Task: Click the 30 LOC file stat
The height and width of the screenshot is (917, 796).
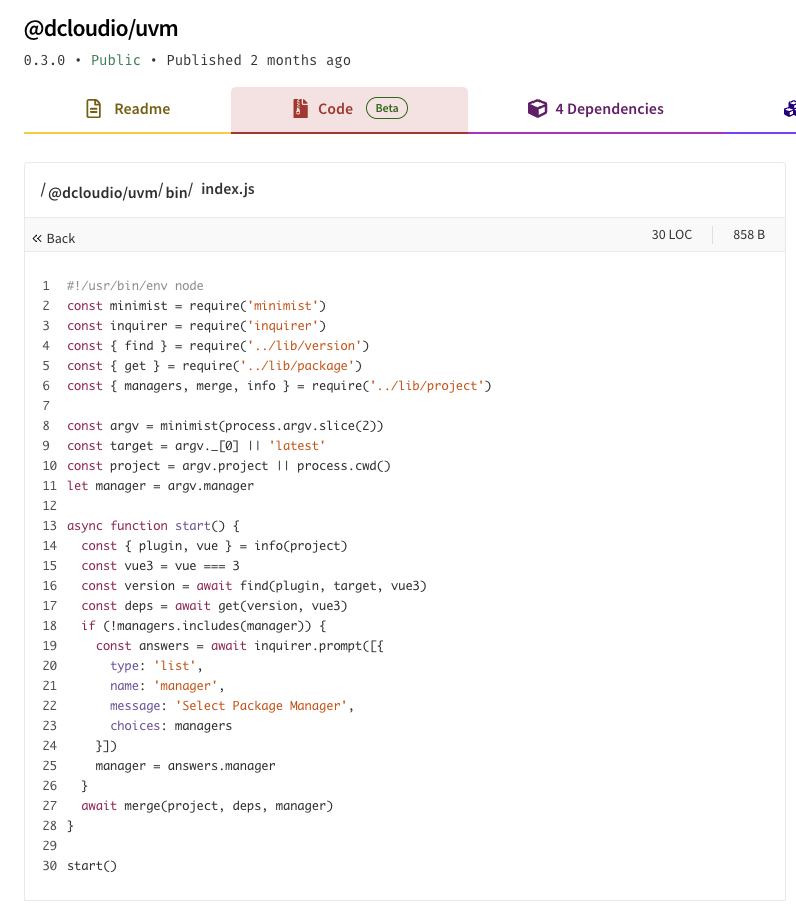Action: 671,235
